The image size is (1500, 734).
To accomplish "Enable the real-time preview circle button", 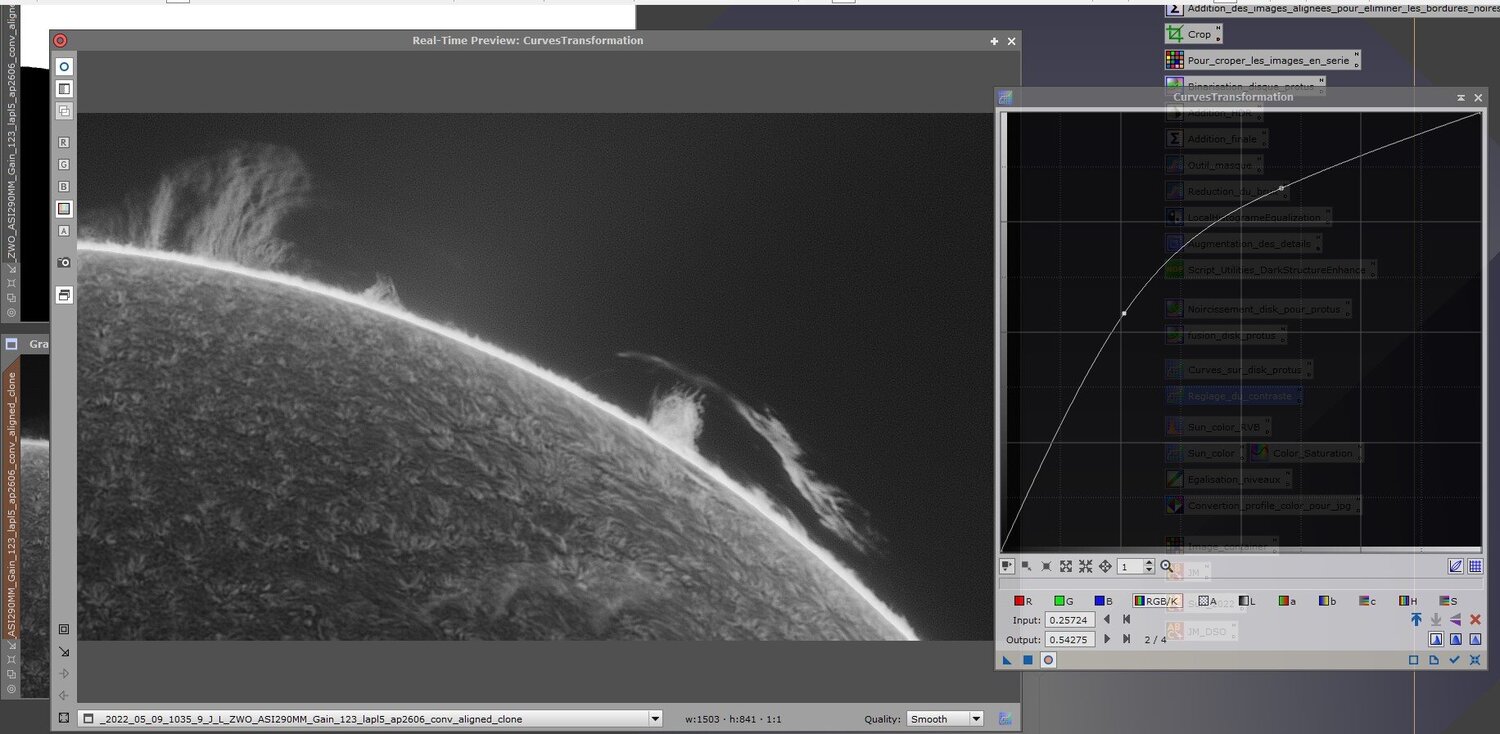I will click(x=1048, y=660).
